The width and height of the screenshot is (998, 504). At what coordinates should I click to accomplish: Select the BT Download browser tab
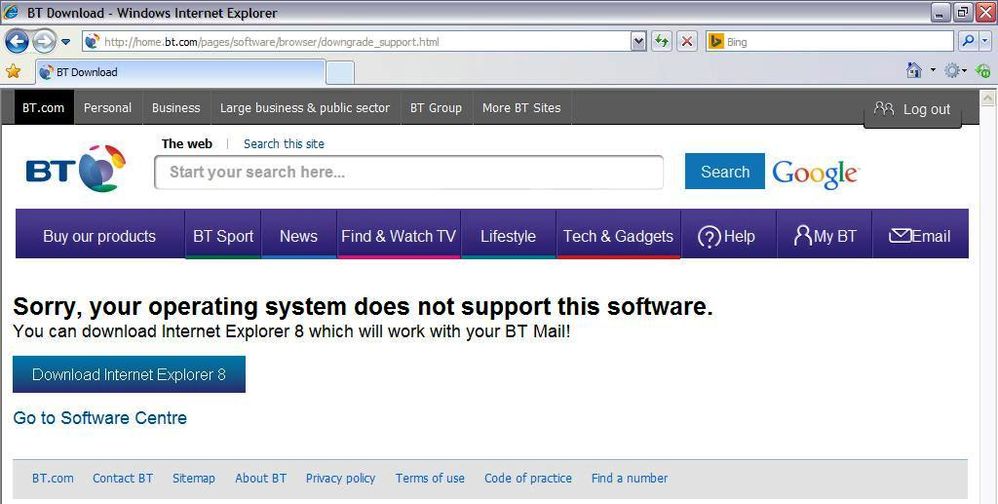[x=181, y=73]
